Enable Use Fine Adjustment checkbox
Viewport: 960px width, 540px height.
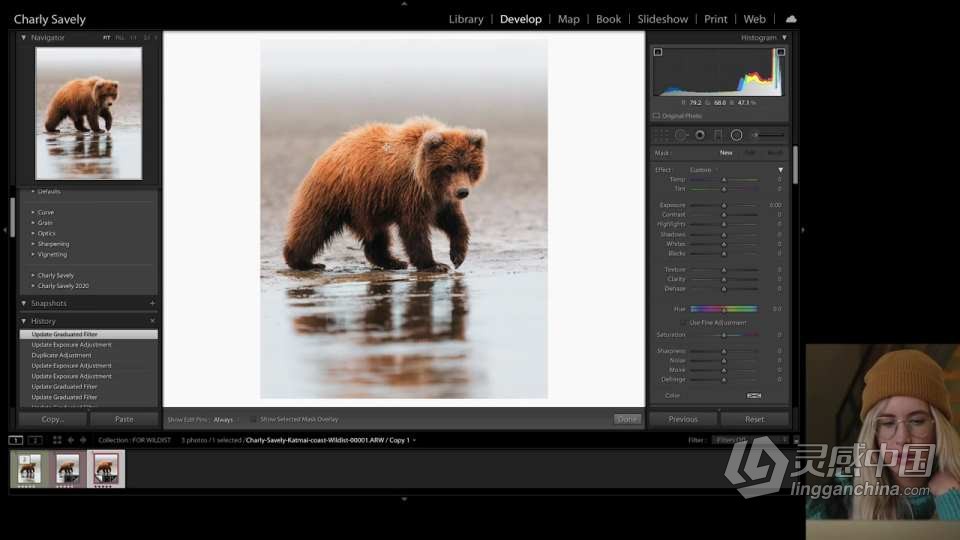[684, 323]
